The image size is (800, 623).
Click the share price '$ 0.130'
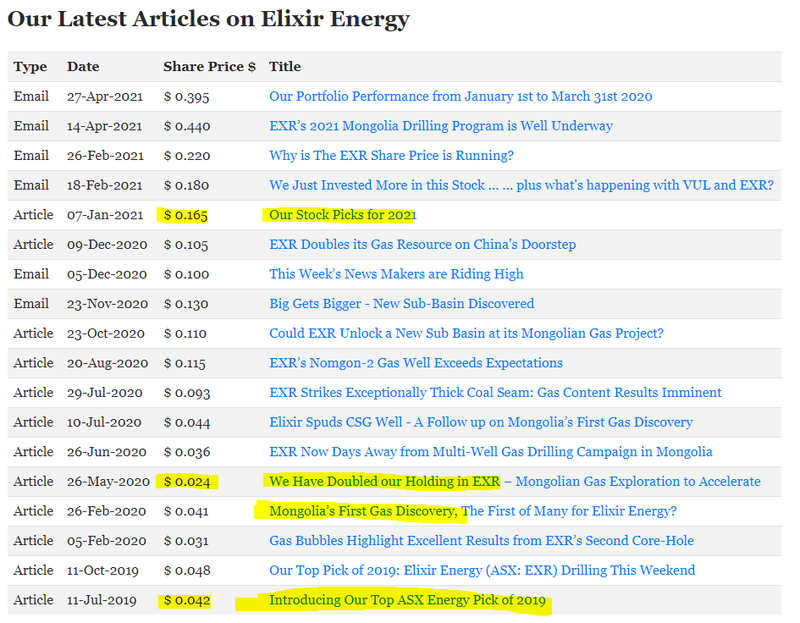coord(186,304)
